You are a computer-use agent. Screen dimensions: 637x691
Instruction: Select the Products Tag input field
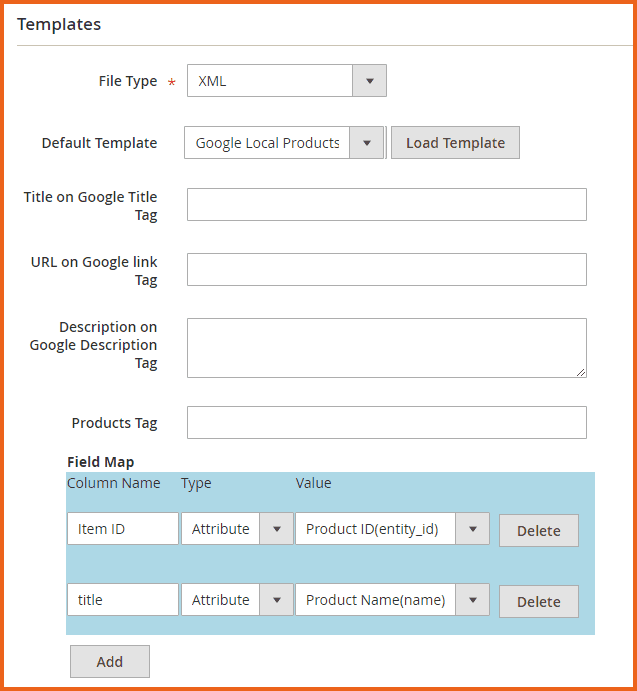click(386, 423)
